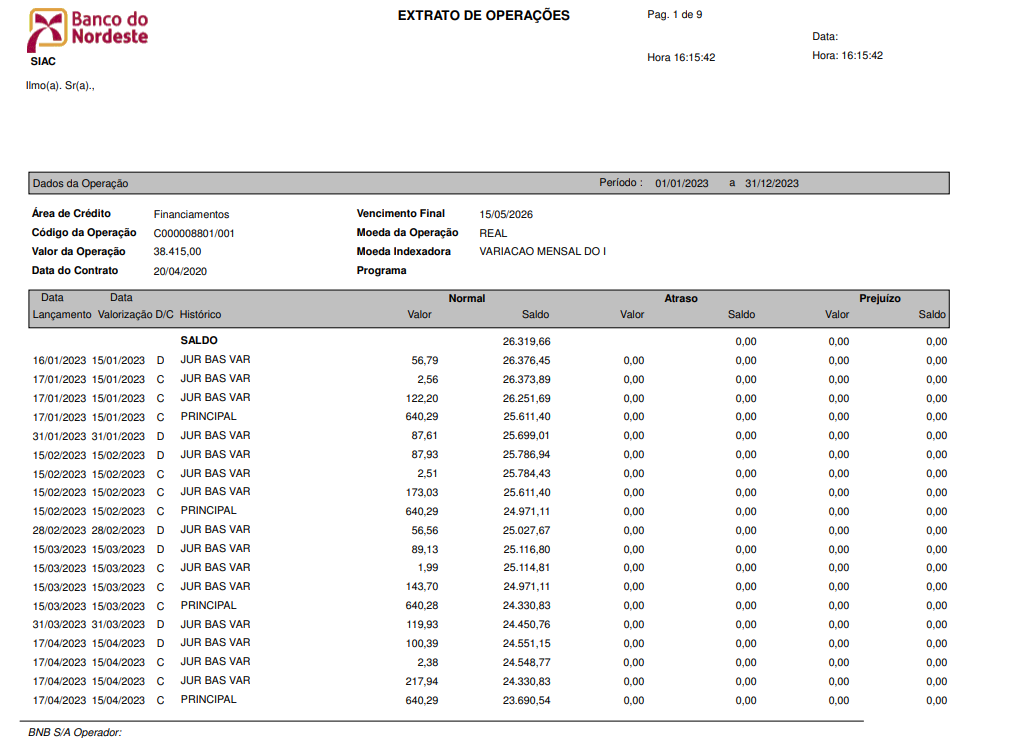Click the 'Data Contrato' date 20/04/2020
The image size is (1018, 738).
click(x=180, y=271)
